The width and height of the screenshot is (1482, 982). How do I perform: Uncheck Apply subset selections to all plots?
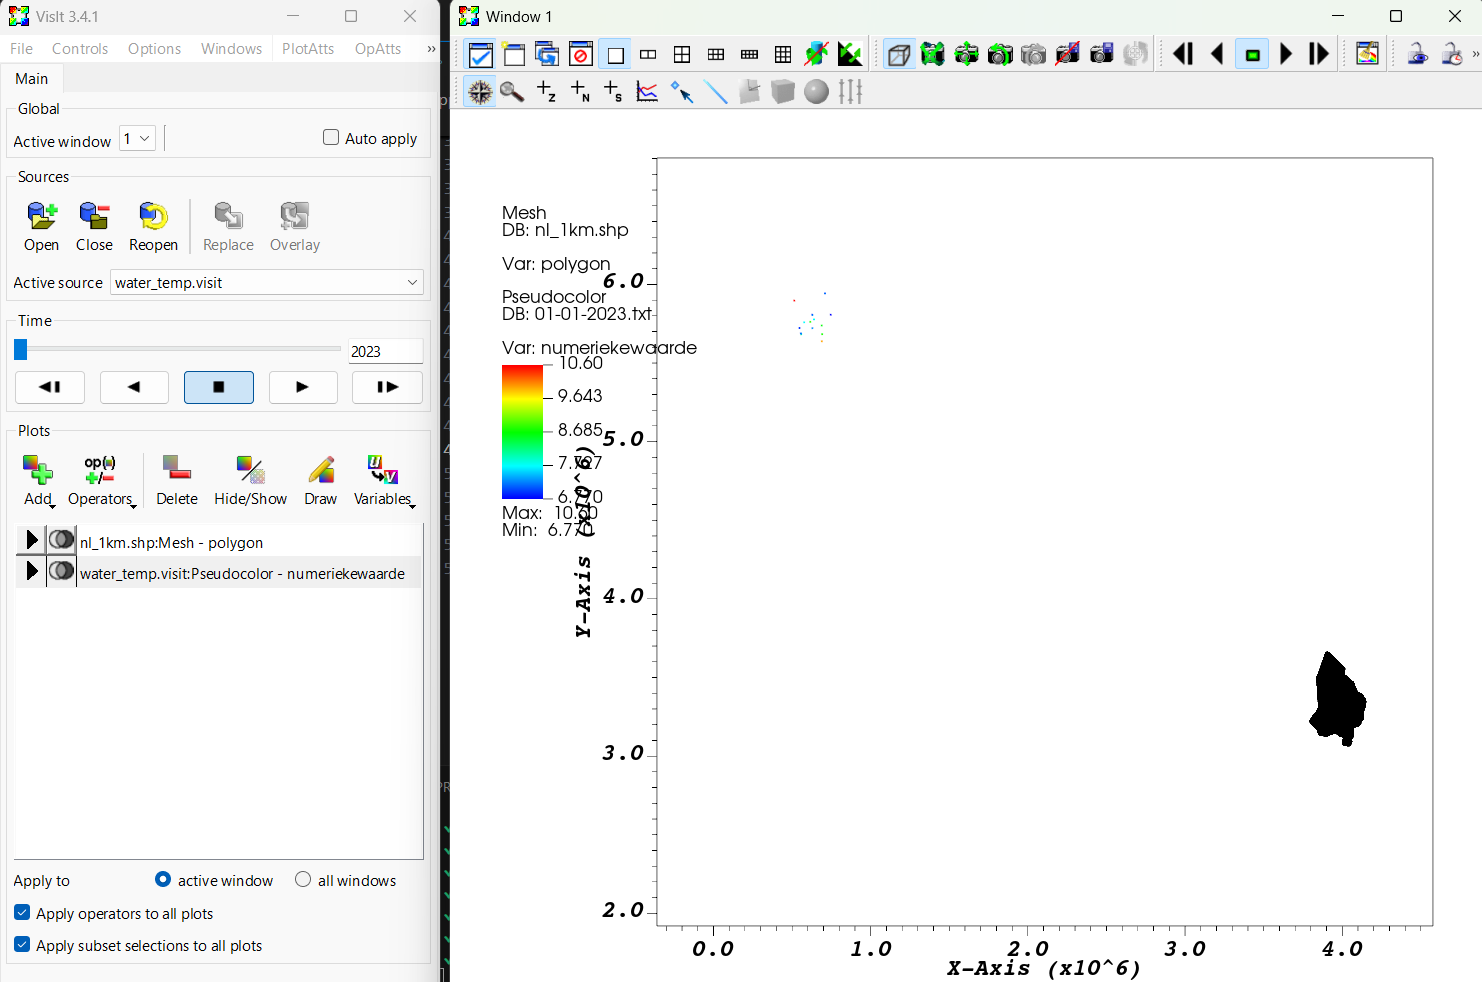pos(22,945)
